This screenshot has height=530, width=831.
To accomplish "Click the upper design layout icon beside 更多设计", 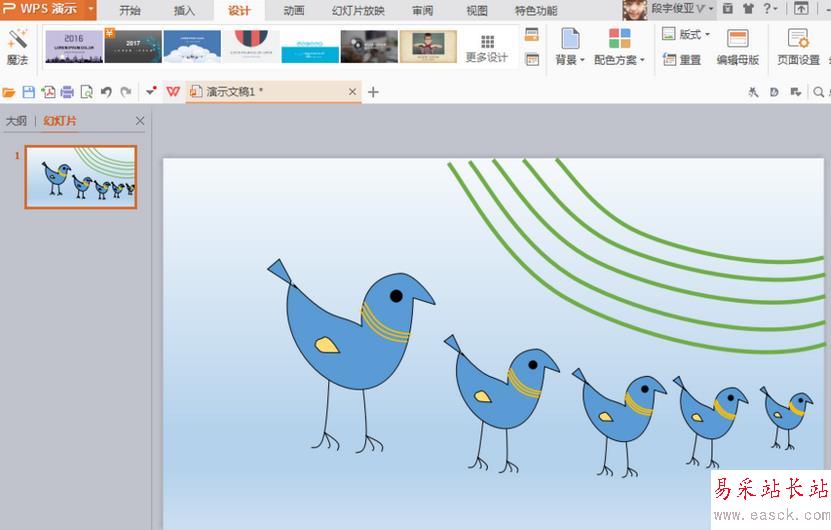I will coord(532,35).
